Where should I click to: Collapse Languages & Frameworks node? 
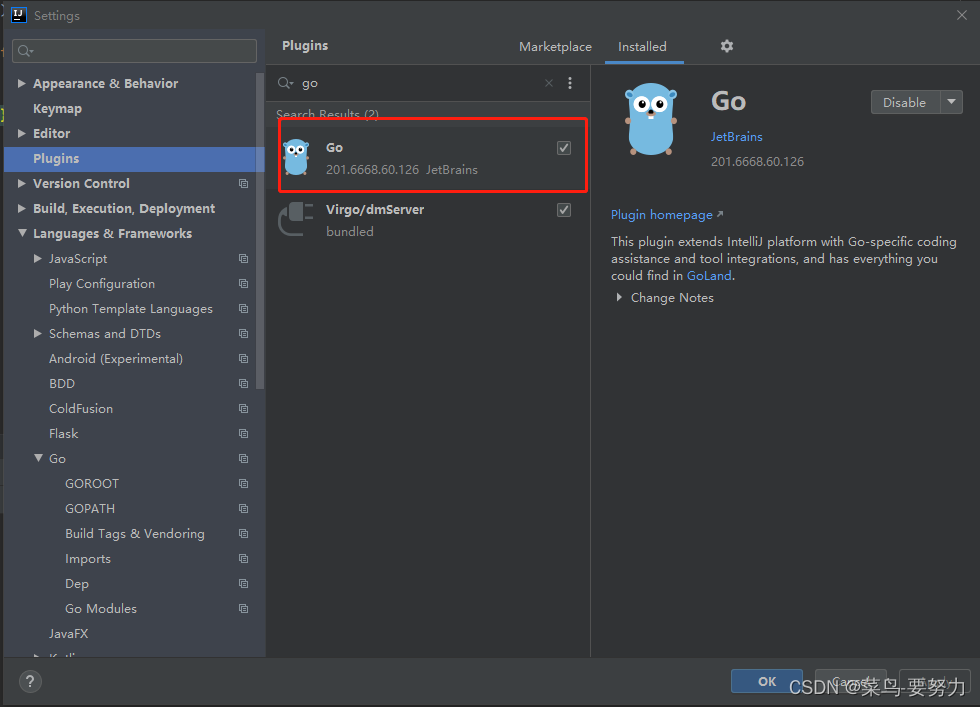click(22, 233)
